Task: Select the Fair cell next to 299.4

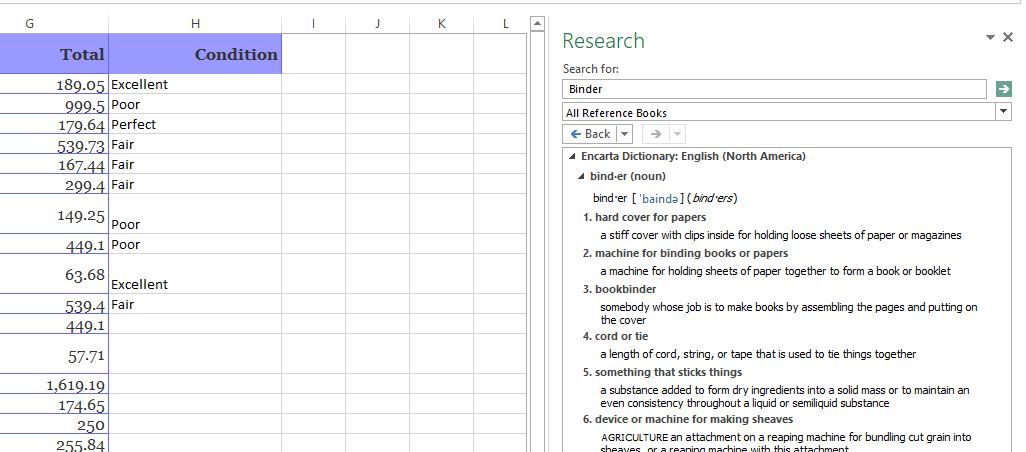Action: click(x=195, y=184)
